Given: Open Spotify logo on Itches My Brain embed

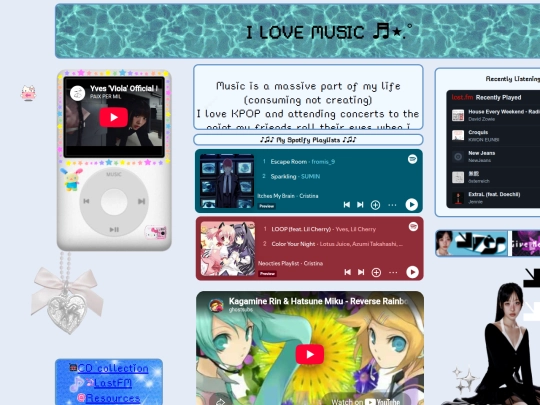Looking at the screenshot, I should [413, 159].
